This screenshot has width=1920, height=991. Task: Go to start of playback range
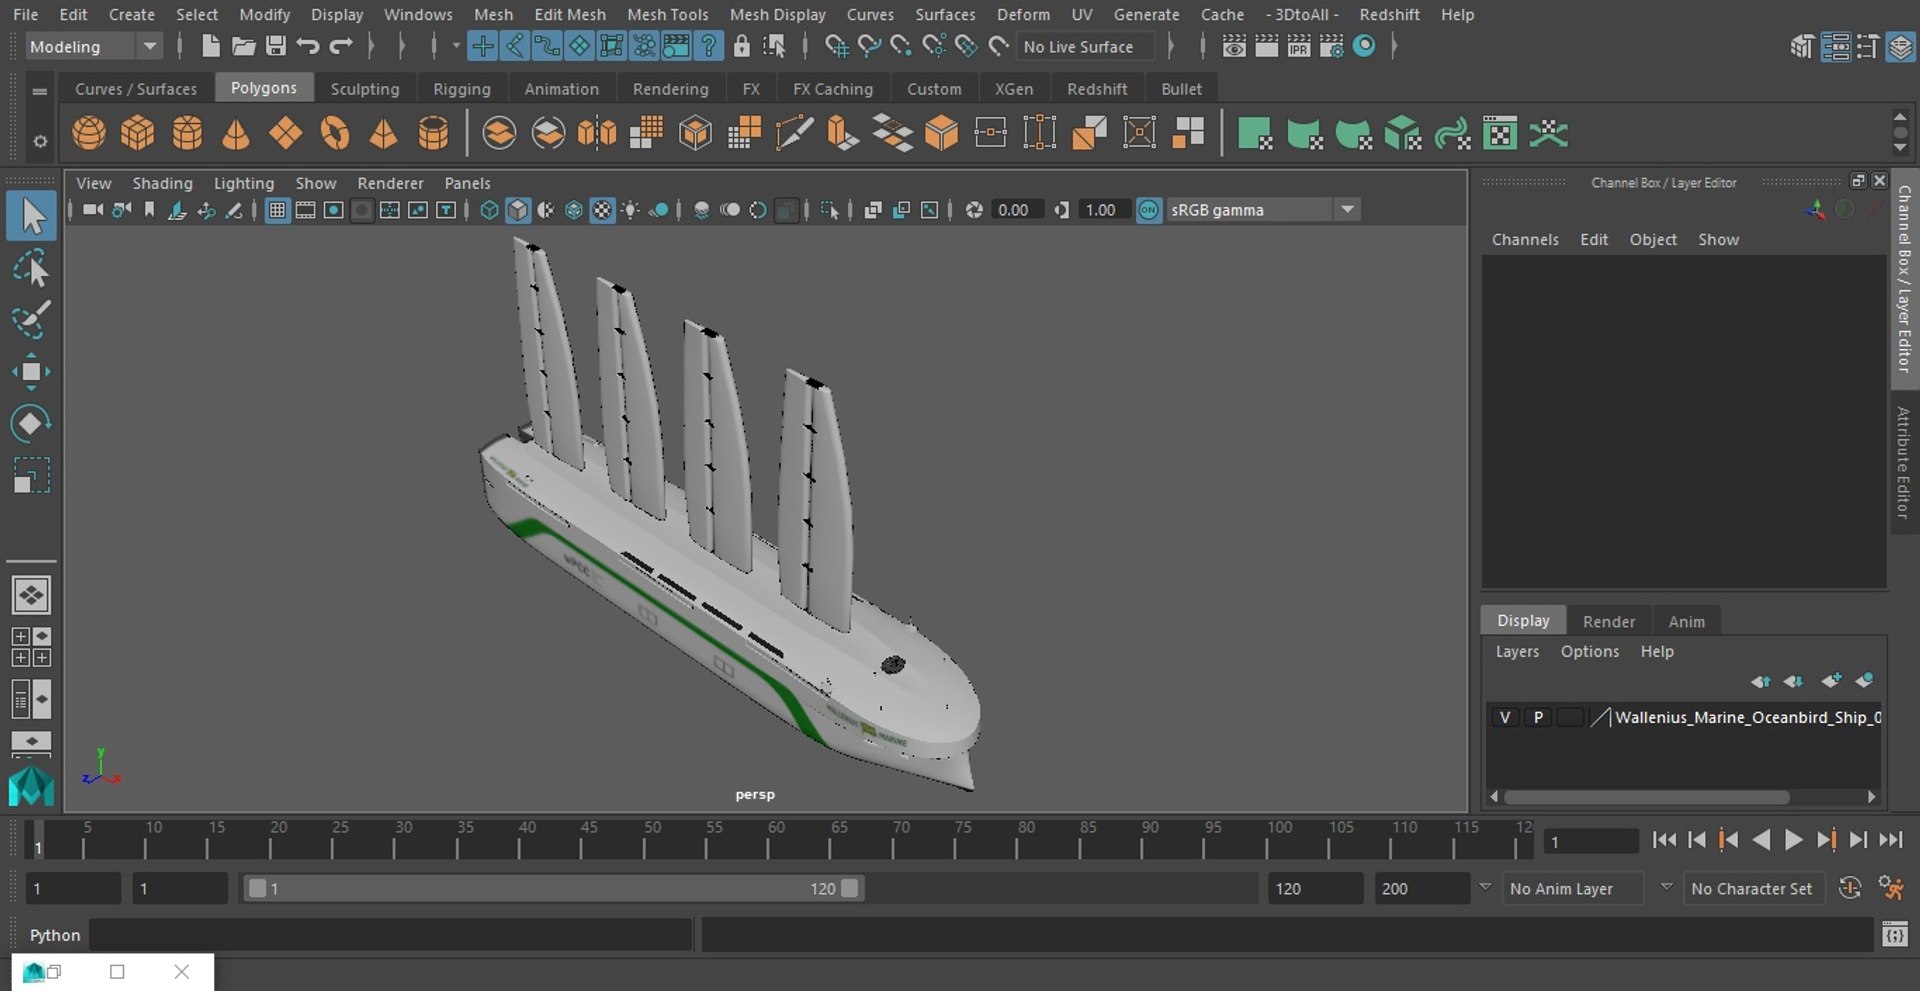pyautogui.click(x=1664, y=840)
